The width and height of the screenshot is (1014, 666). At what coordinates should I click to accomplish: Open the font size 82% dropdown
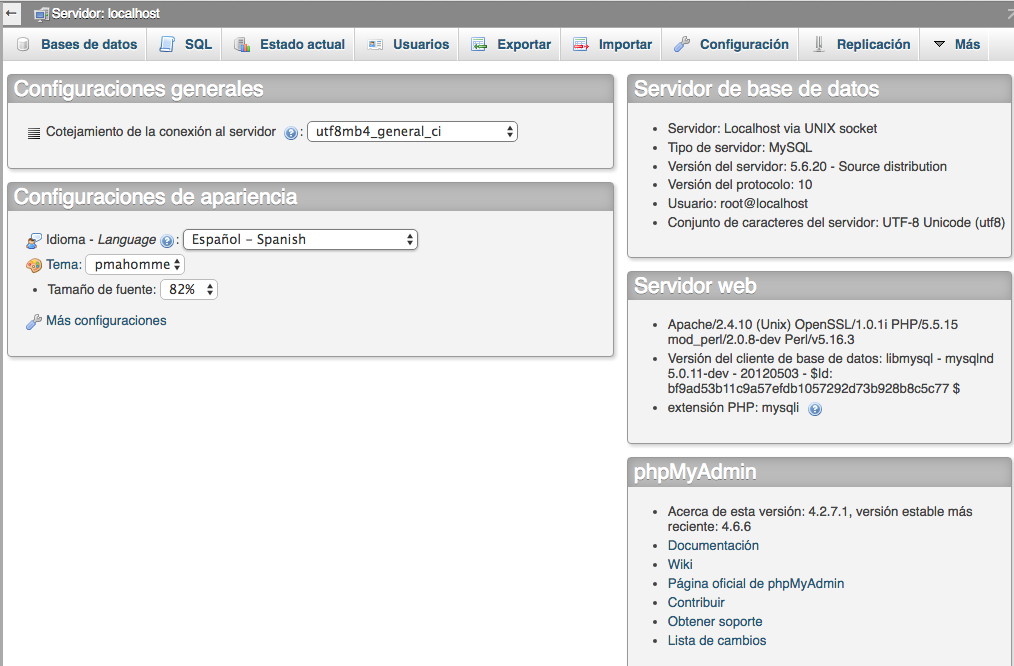pos(189,290)
